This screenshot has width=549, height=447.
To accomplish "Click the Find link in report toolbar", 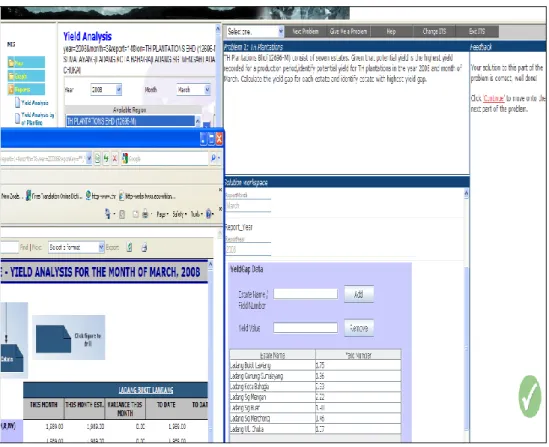I will coord(24,247).
